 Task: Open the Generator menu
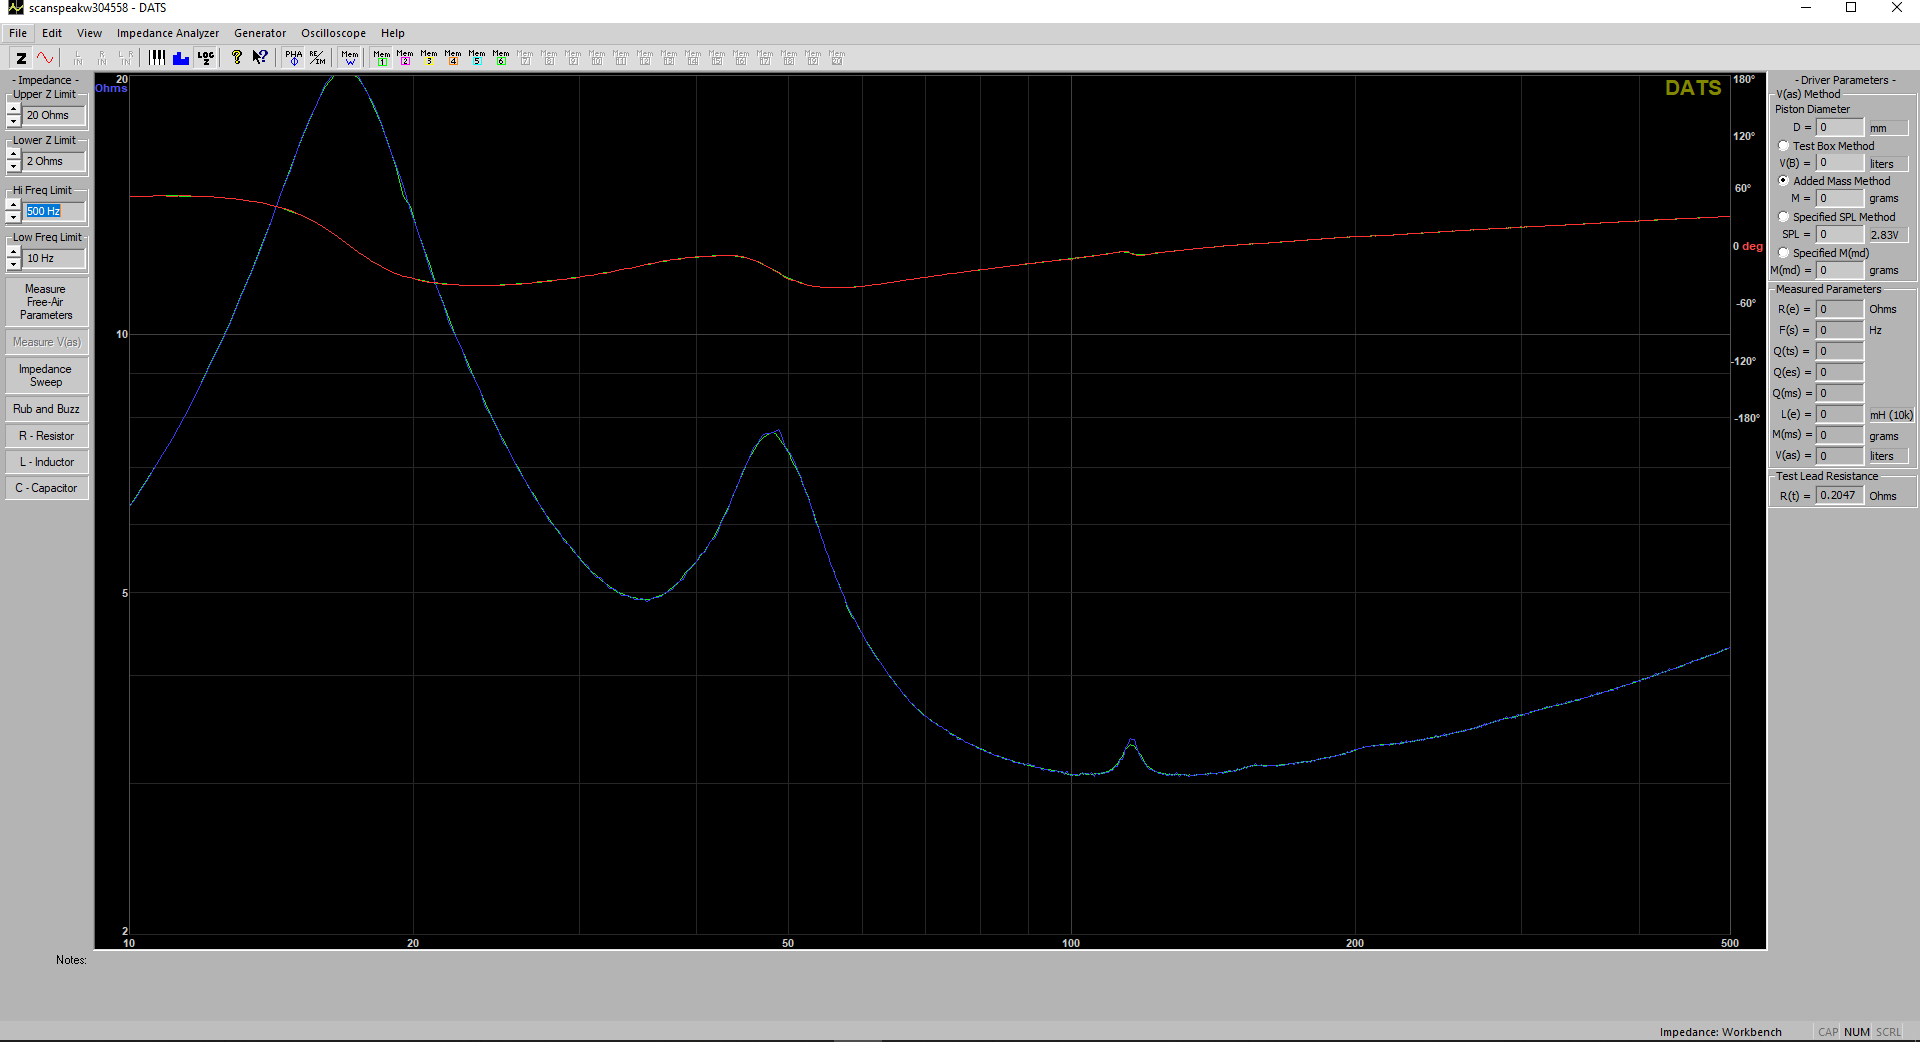(x=260, y=33)
